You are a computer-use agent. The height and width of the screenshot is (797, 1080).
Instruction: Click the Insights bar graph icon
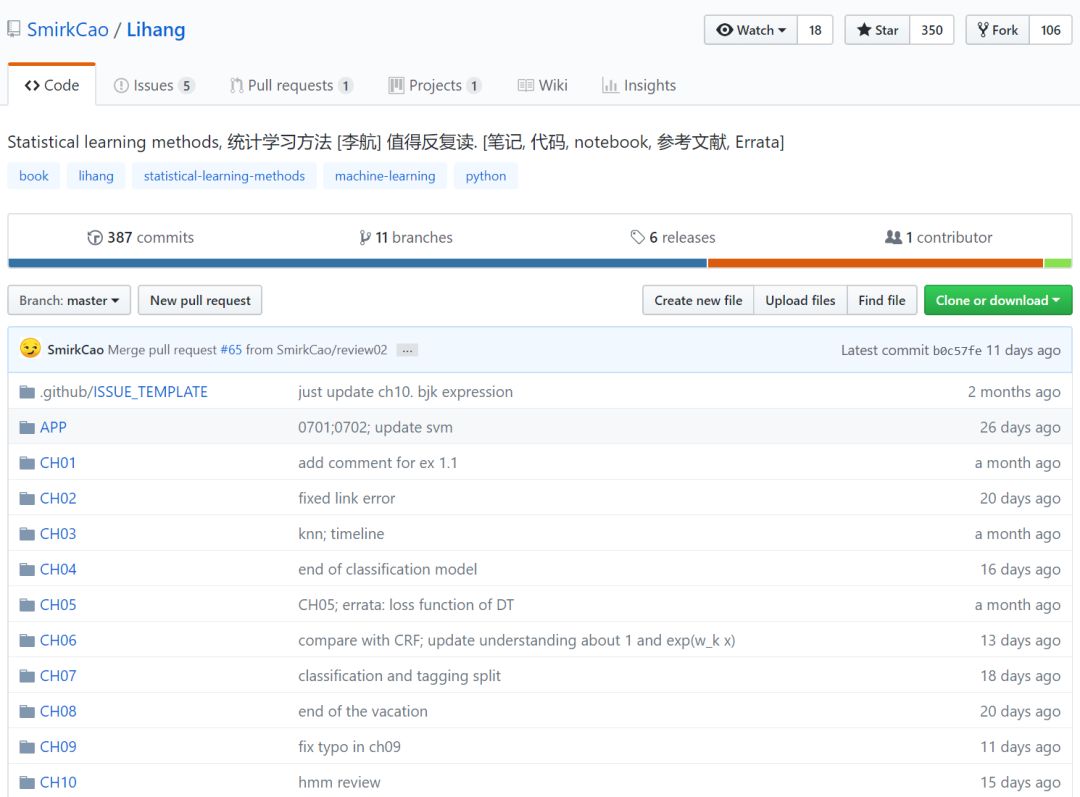(610, 85)
